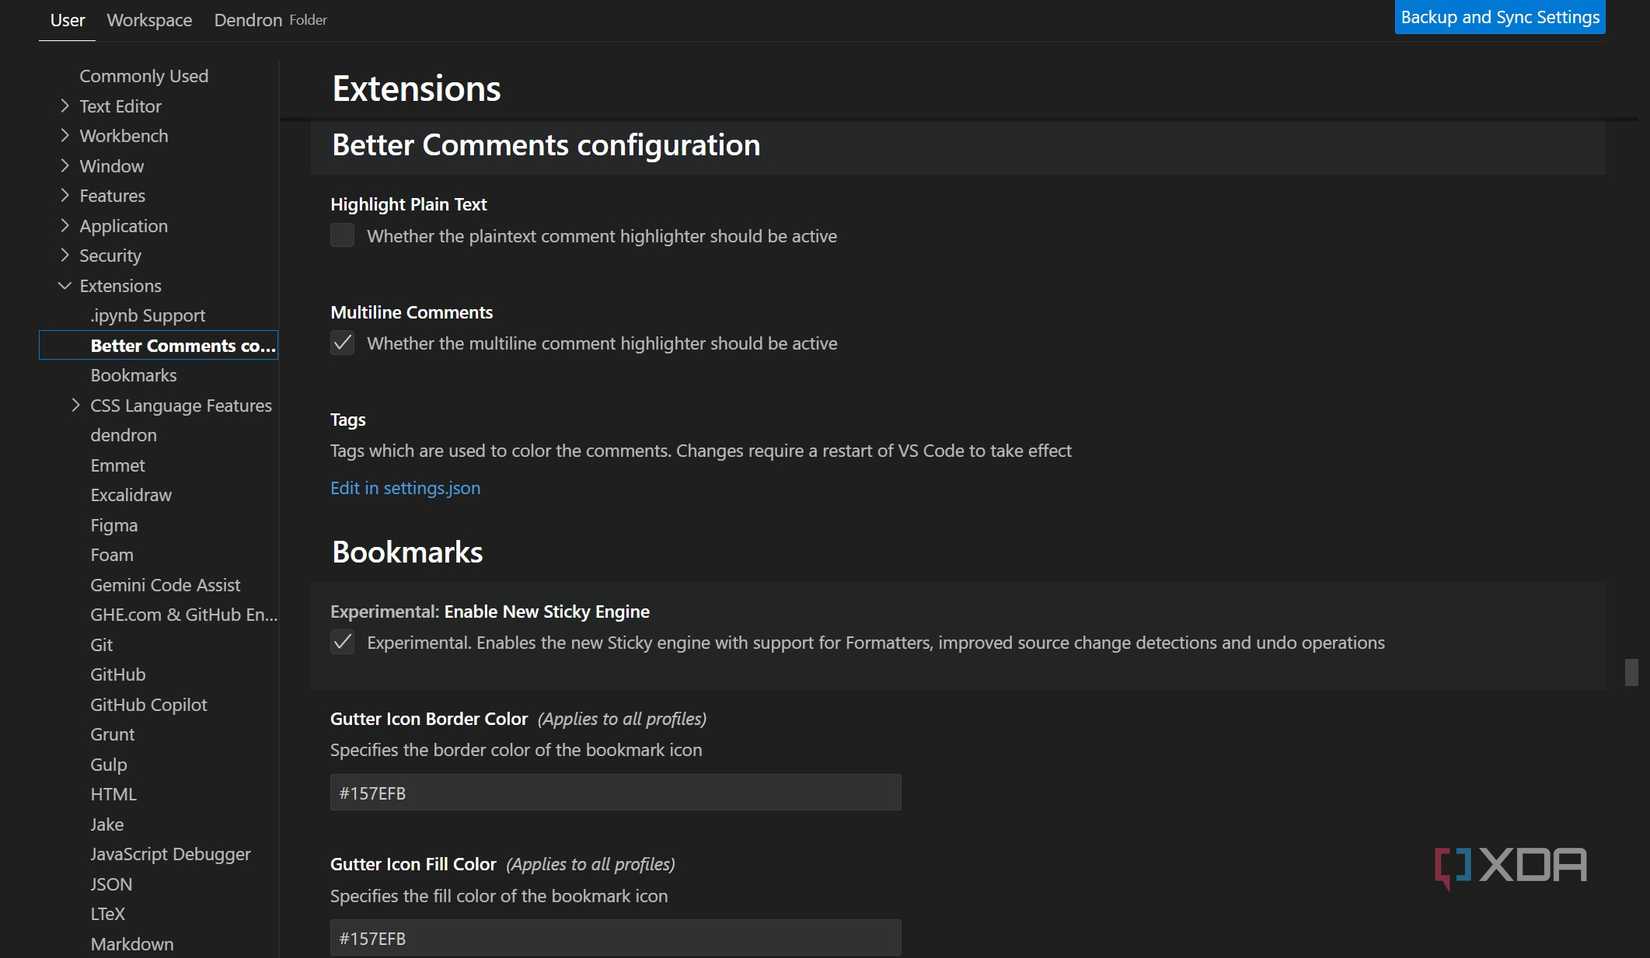Collapse the Extensions section in the sidebar

(64, 286)
